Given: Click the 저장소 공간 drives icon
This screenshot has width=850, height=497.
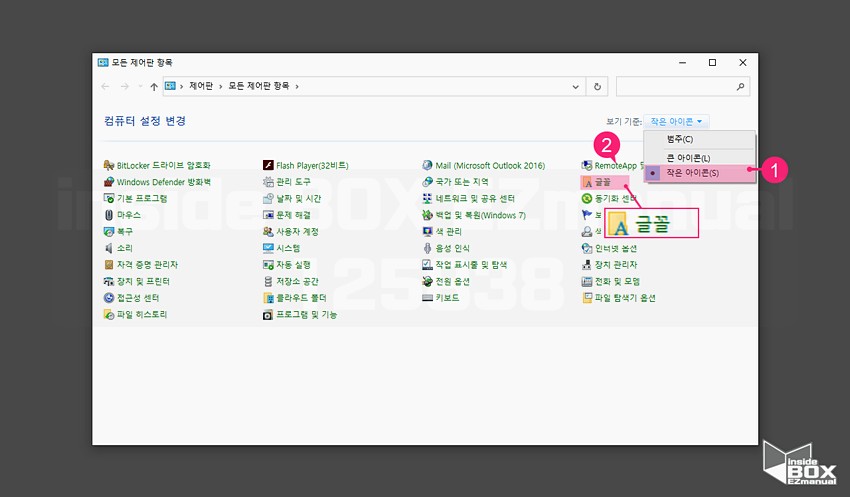Looking at the screenshot, I should pos(268,281).
